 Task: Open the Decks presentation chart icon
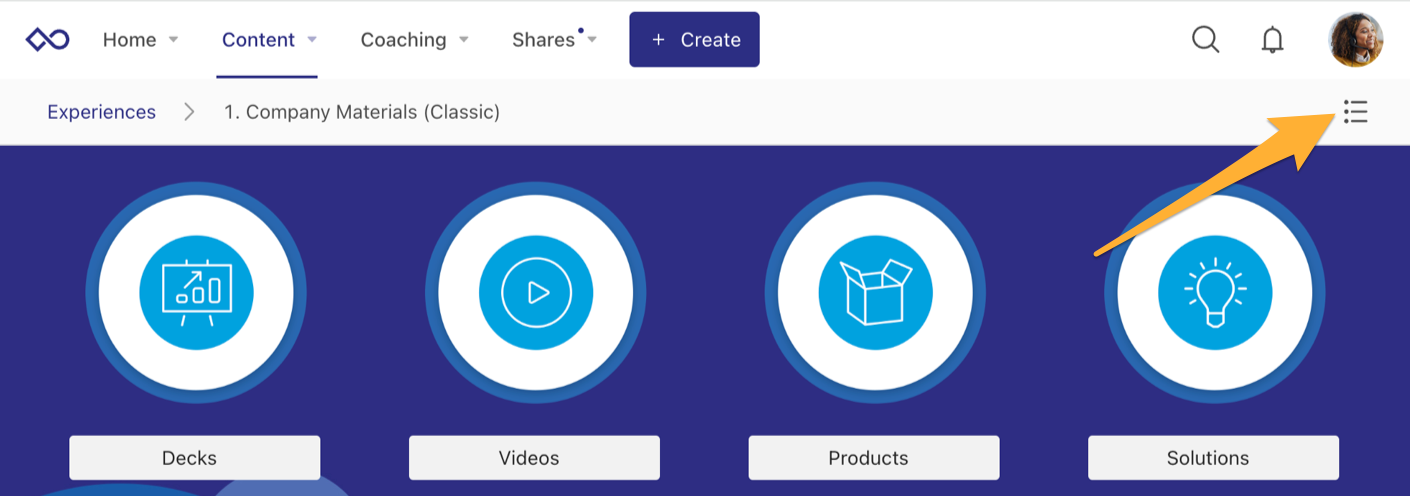click(196, 293)
